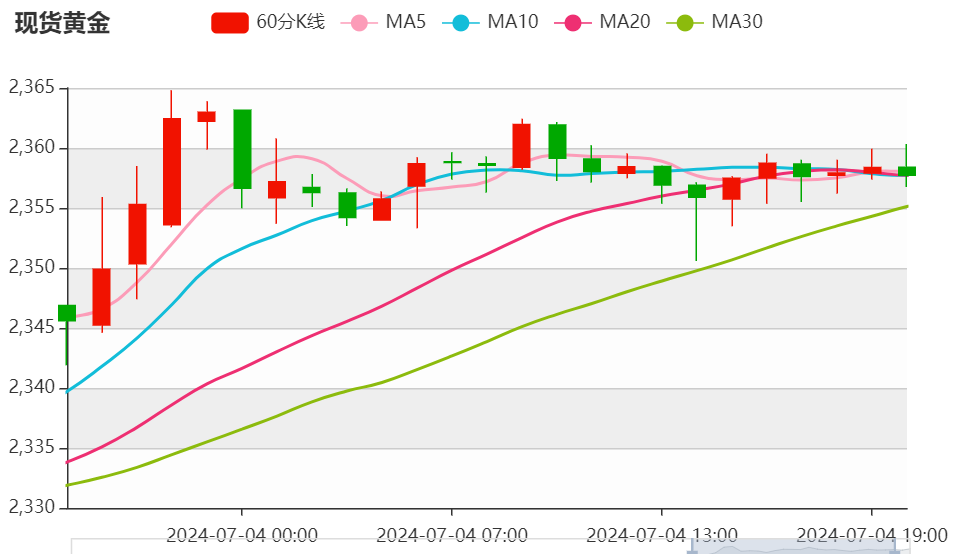Click the 2,330 y-axis label
Viewport: 966px width, 554px height.
coord(32,507)
